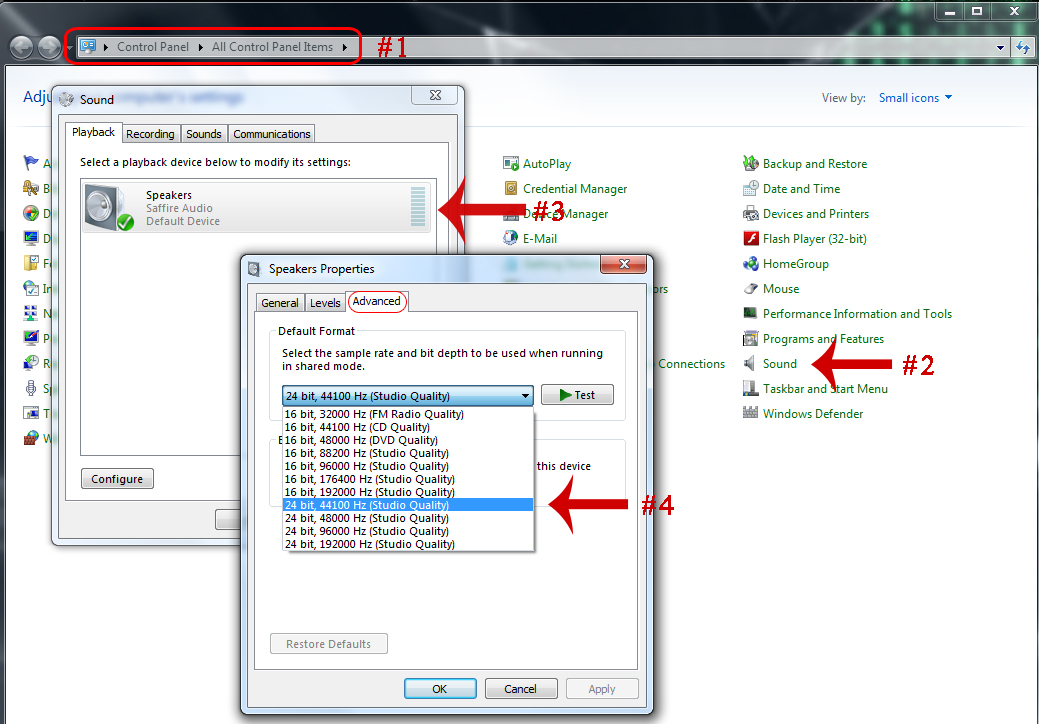The width and height of the screenshot is (1039, 724).
Task: Click the Sound window title icon
Action: [66, 99]
